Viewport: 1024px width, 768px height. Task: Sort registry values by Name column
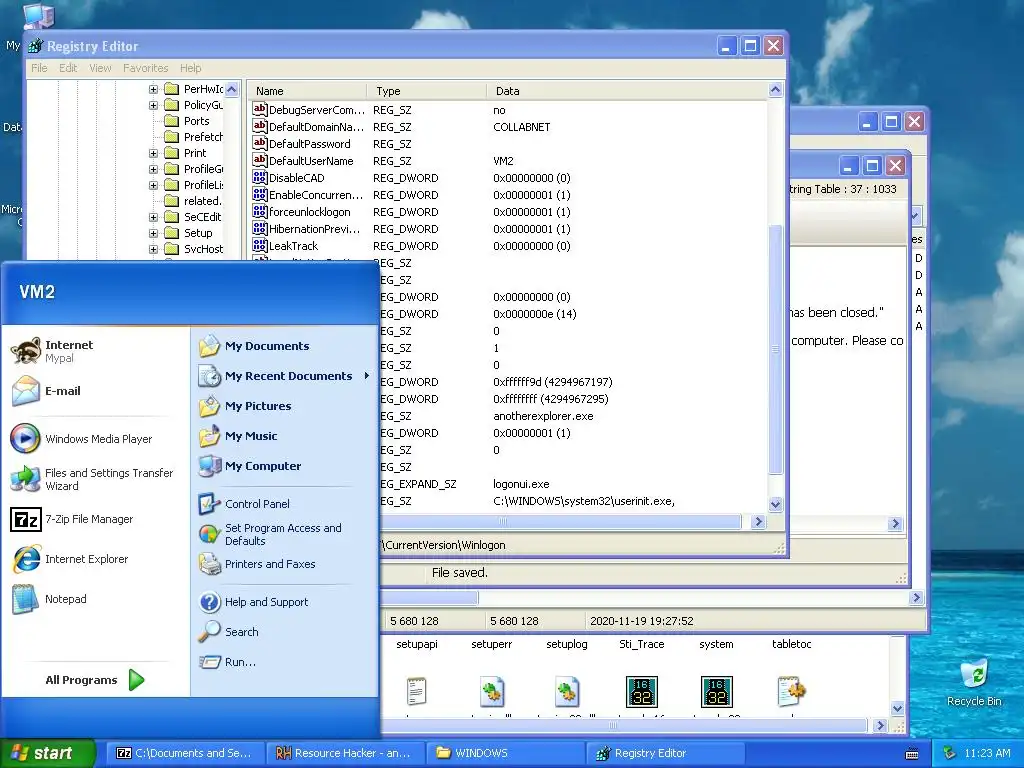tap(308, 91)
